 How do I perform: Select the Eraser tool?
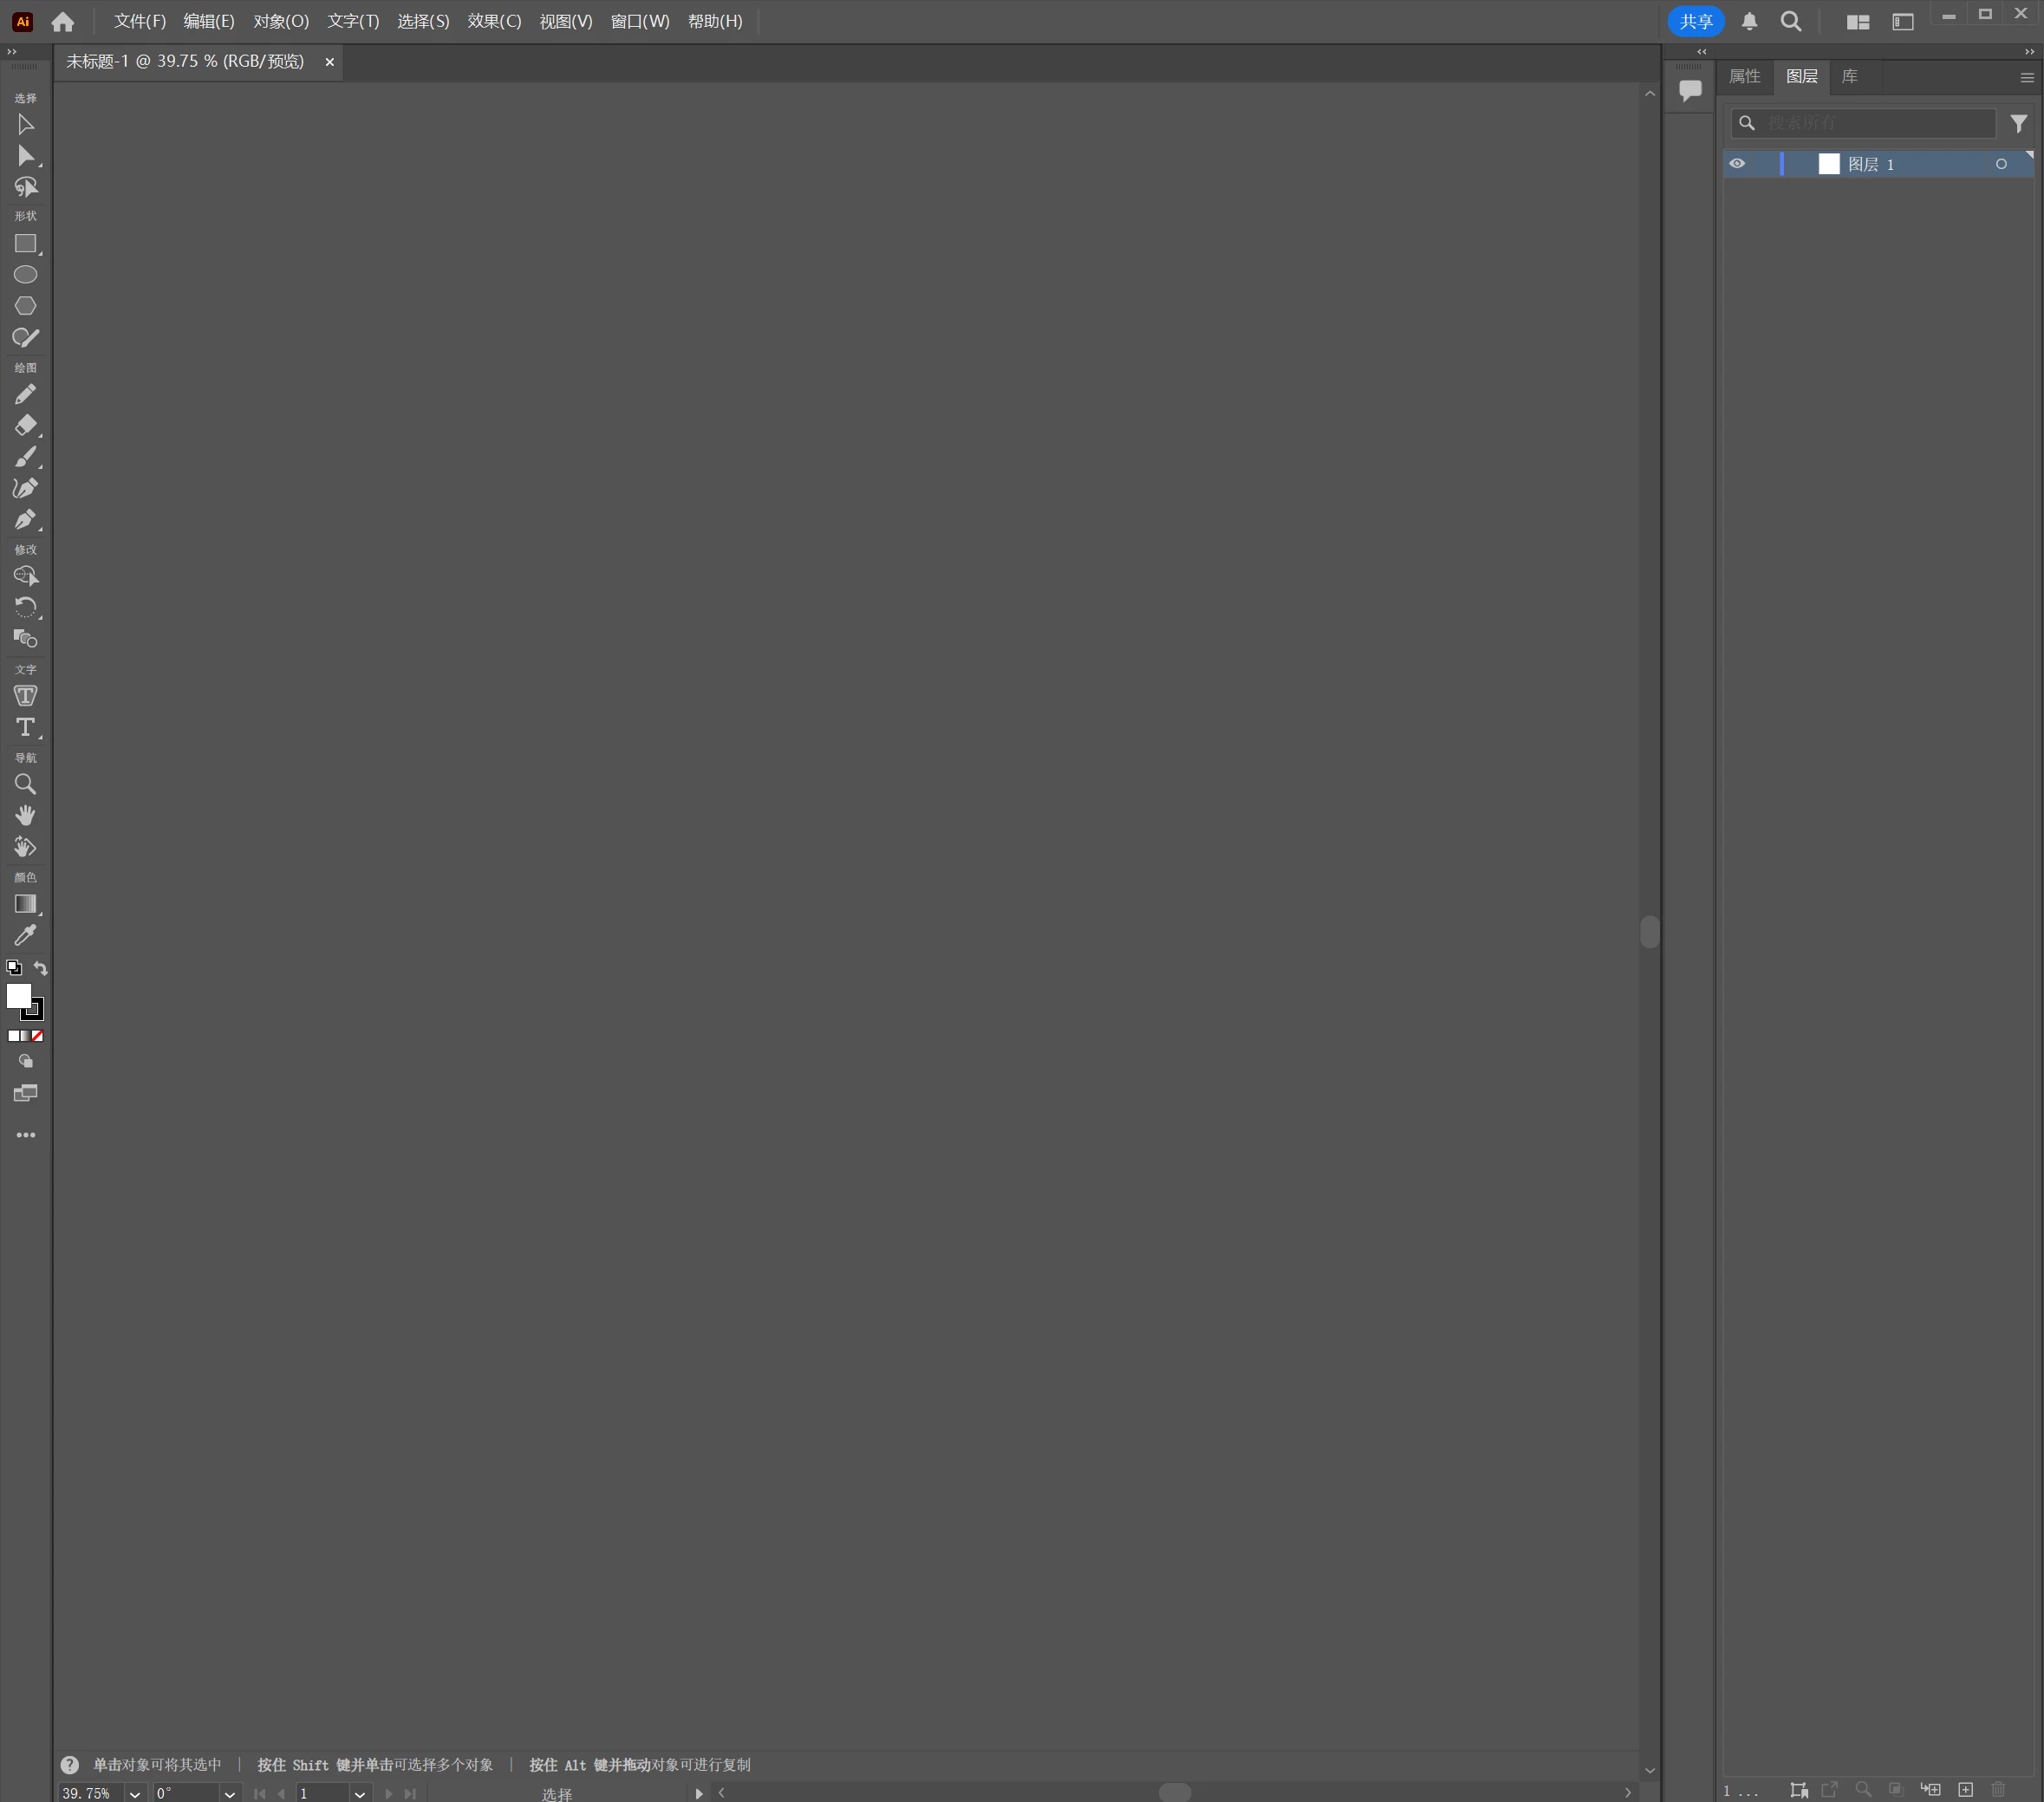pyautogui.click(x=25, y=425)
